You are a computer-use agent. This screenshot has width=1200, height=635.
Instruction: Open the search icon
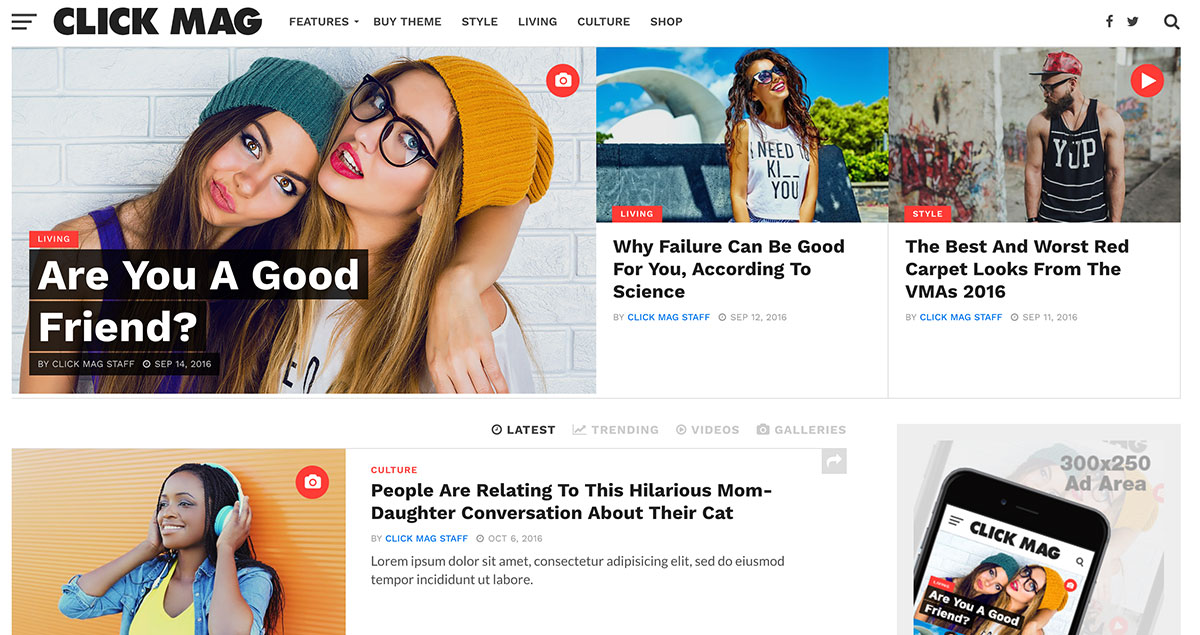tap(1171, 20)
